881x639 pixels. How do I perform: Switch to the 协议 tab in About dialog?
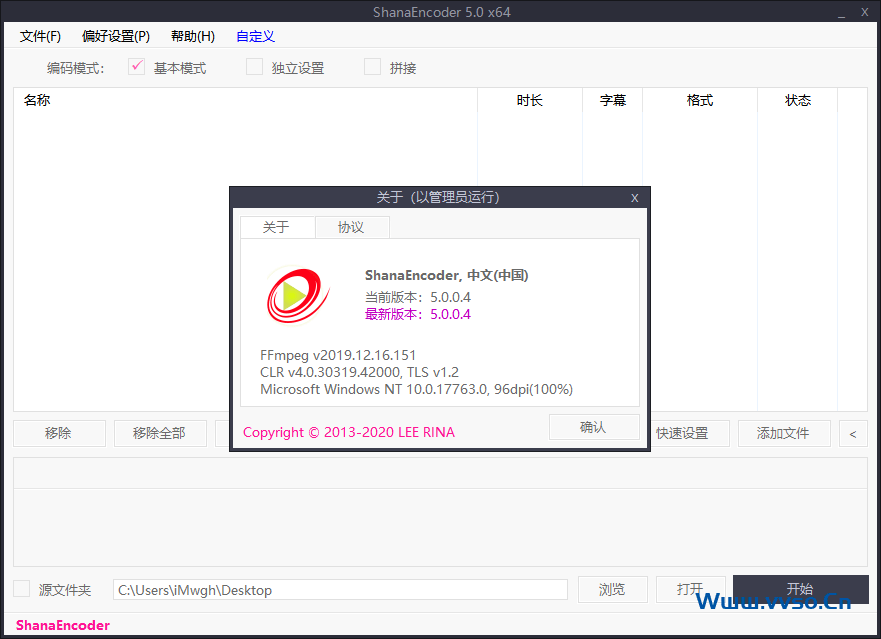click(x=352, y=227)
